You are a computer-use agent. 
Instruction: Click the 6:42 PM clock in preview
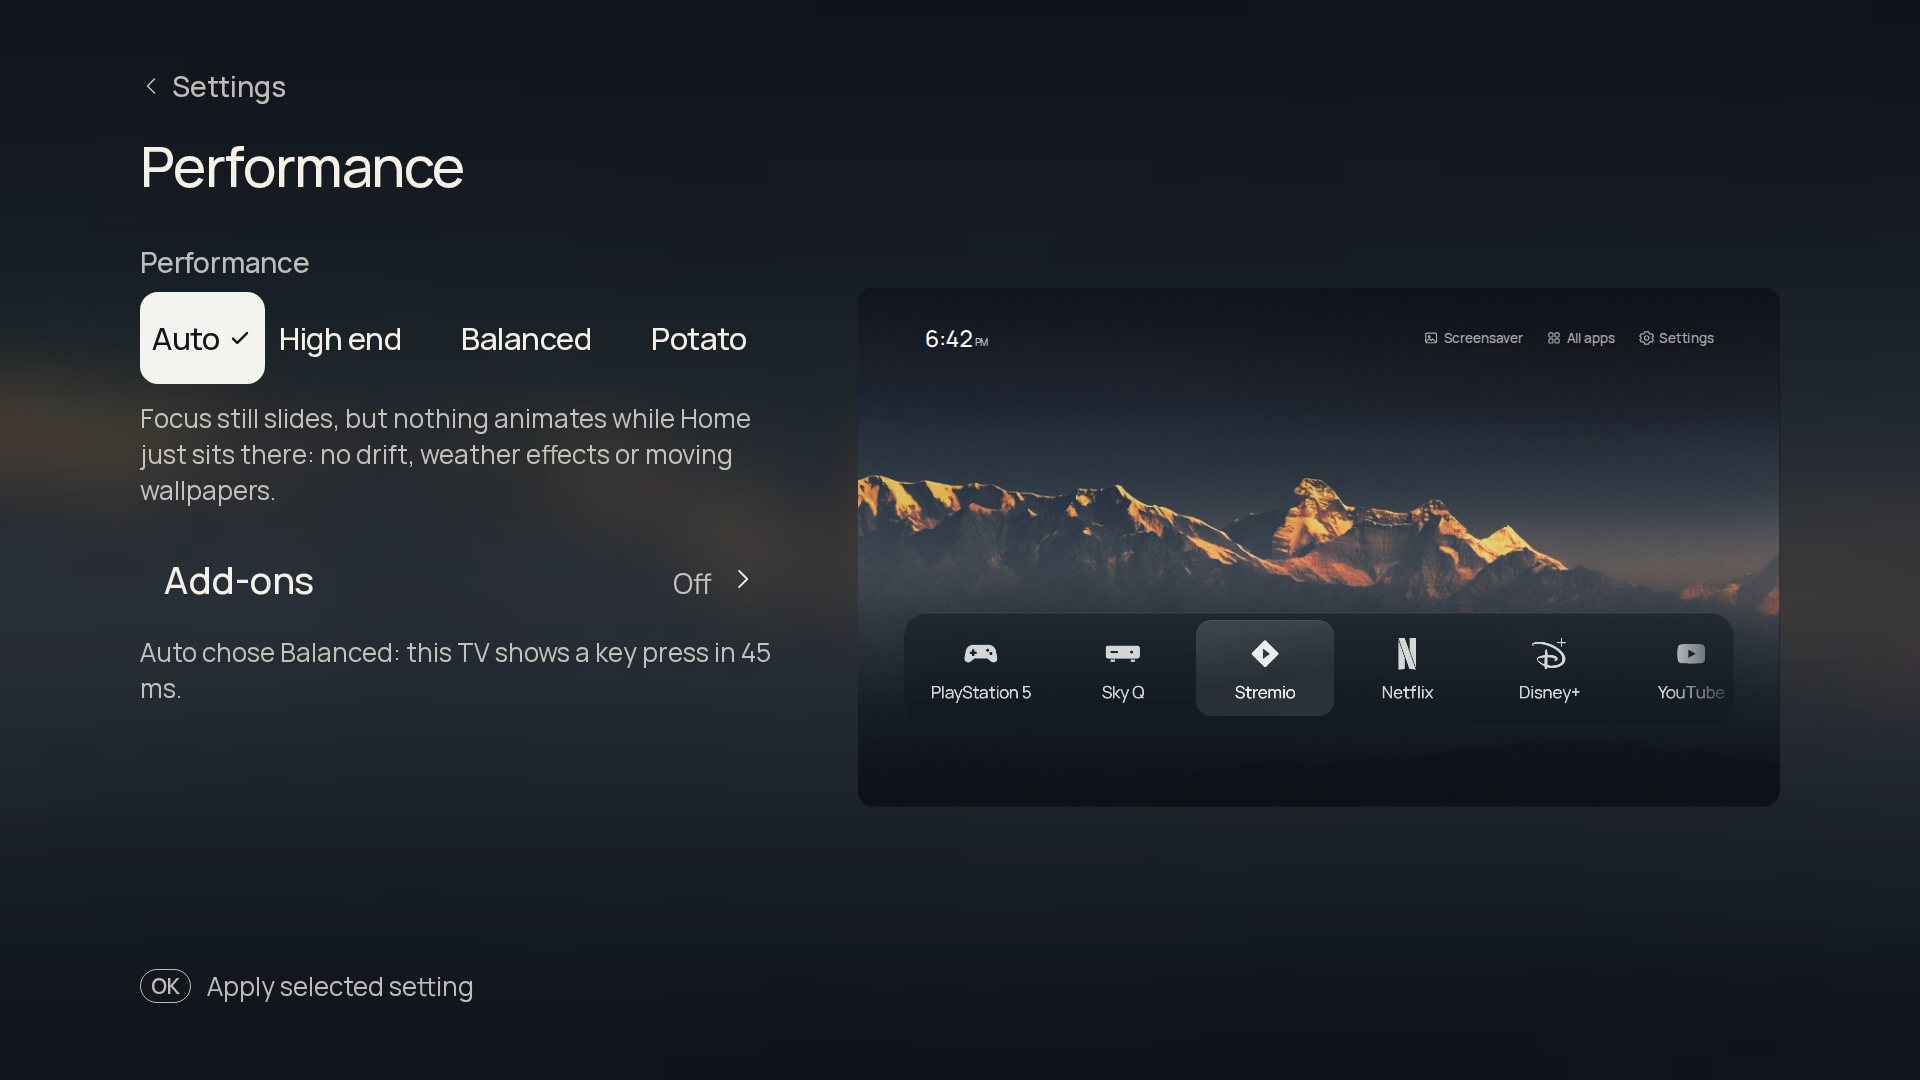(956, 339)
